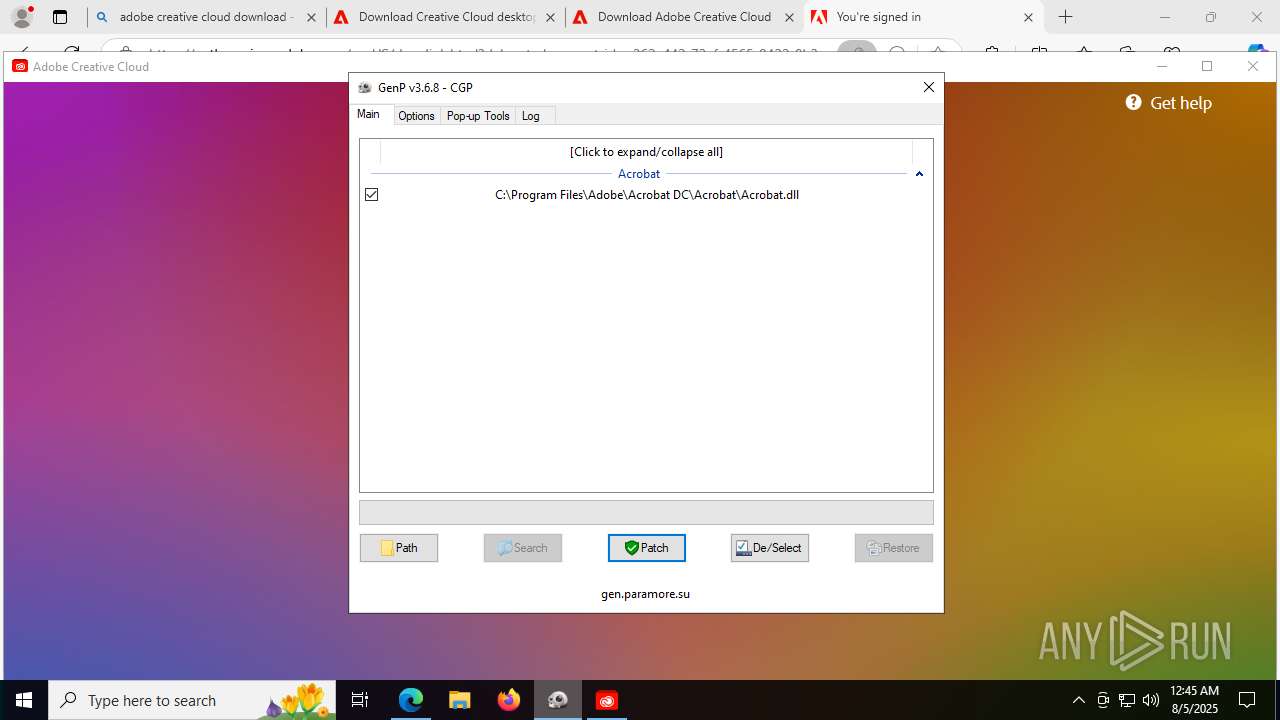The height and width of the screenshot is (720, 1280).
Task: Click the GenP progress bar
Action: [x=646, y=512]
